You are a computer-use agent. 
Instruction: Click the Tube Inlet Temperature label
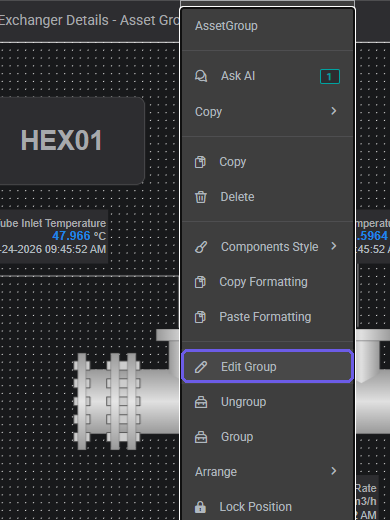coord(52,223)
